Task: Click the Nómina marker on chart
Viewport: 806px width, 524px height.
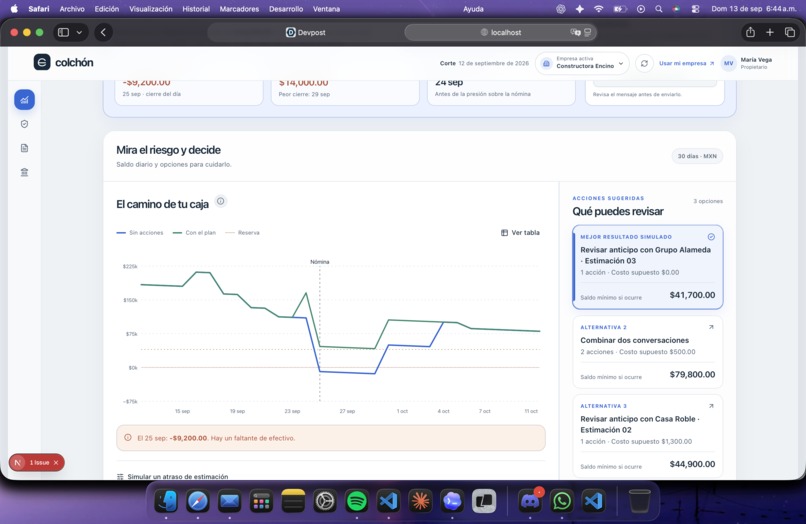Action: (320, 262)
